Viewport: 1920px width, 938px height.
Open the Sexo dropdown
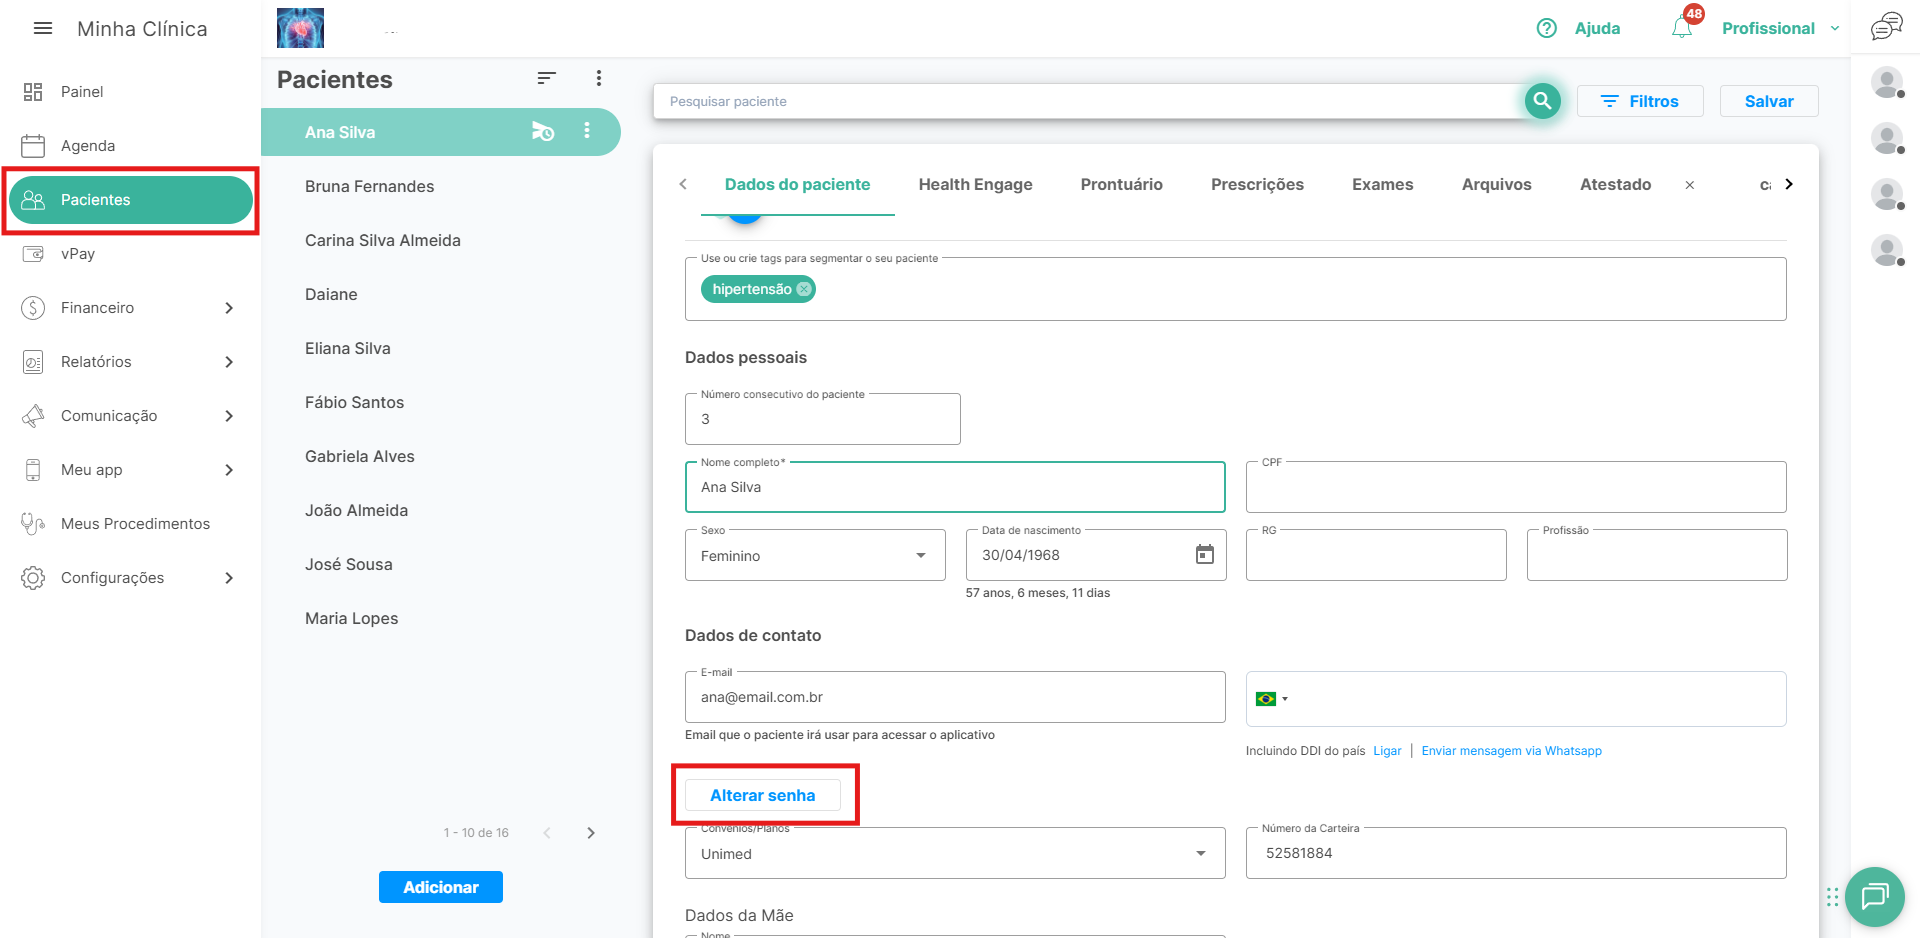[x=815, y=556]
